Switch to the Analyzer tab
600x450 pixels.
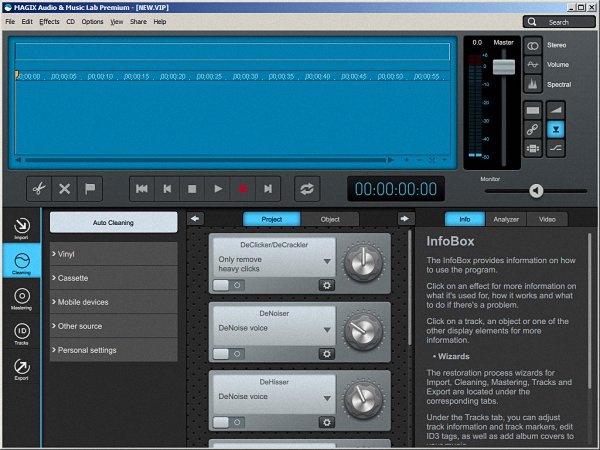point(506,219)
